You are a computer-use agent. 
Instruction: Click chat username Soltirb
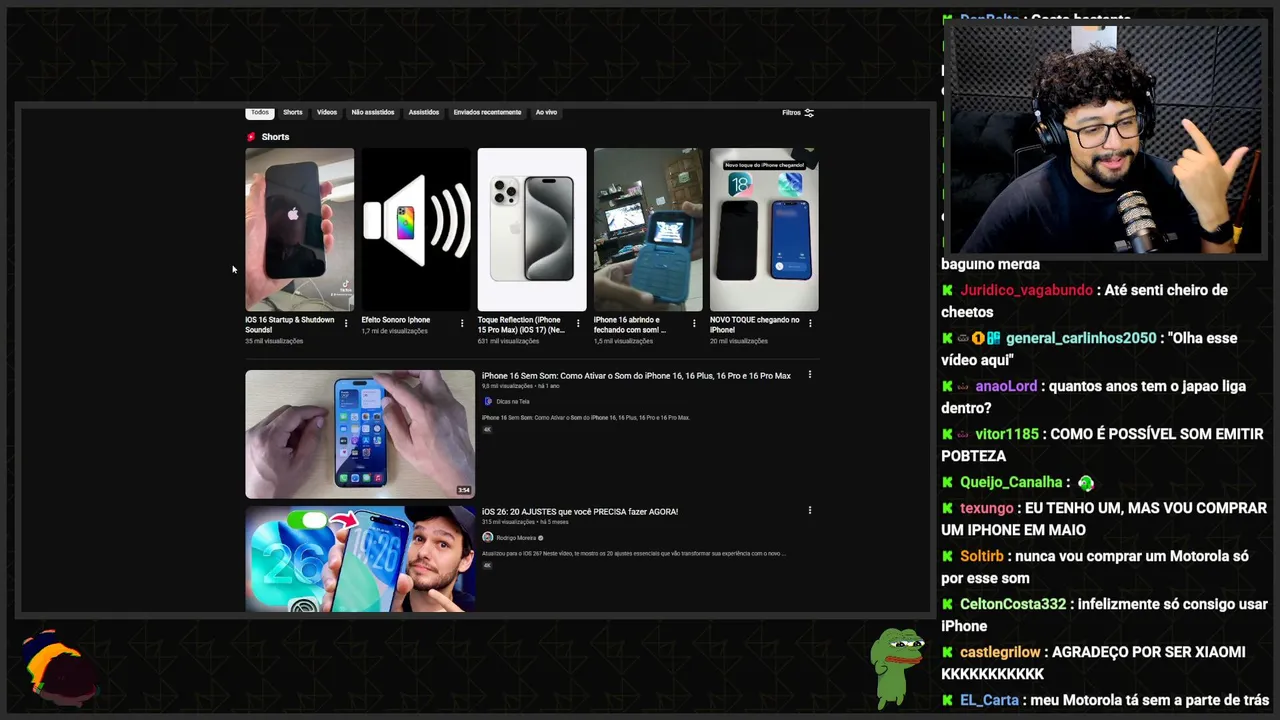pos(981,556)
